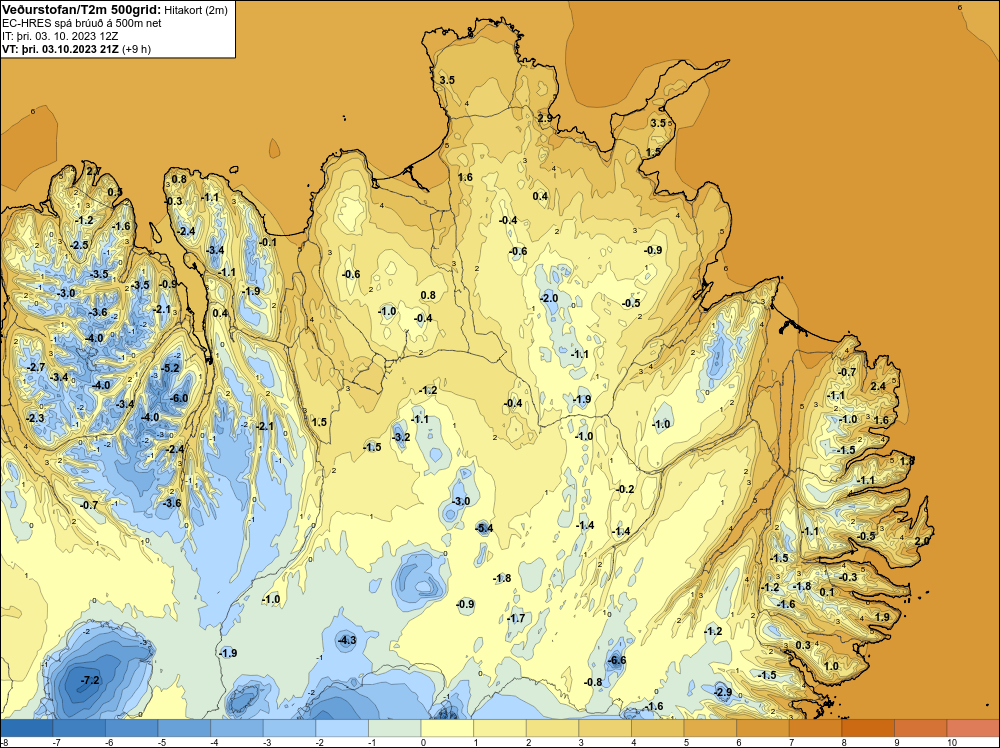Click the "Hitakort (2m)" label

[x=196, y=10]
